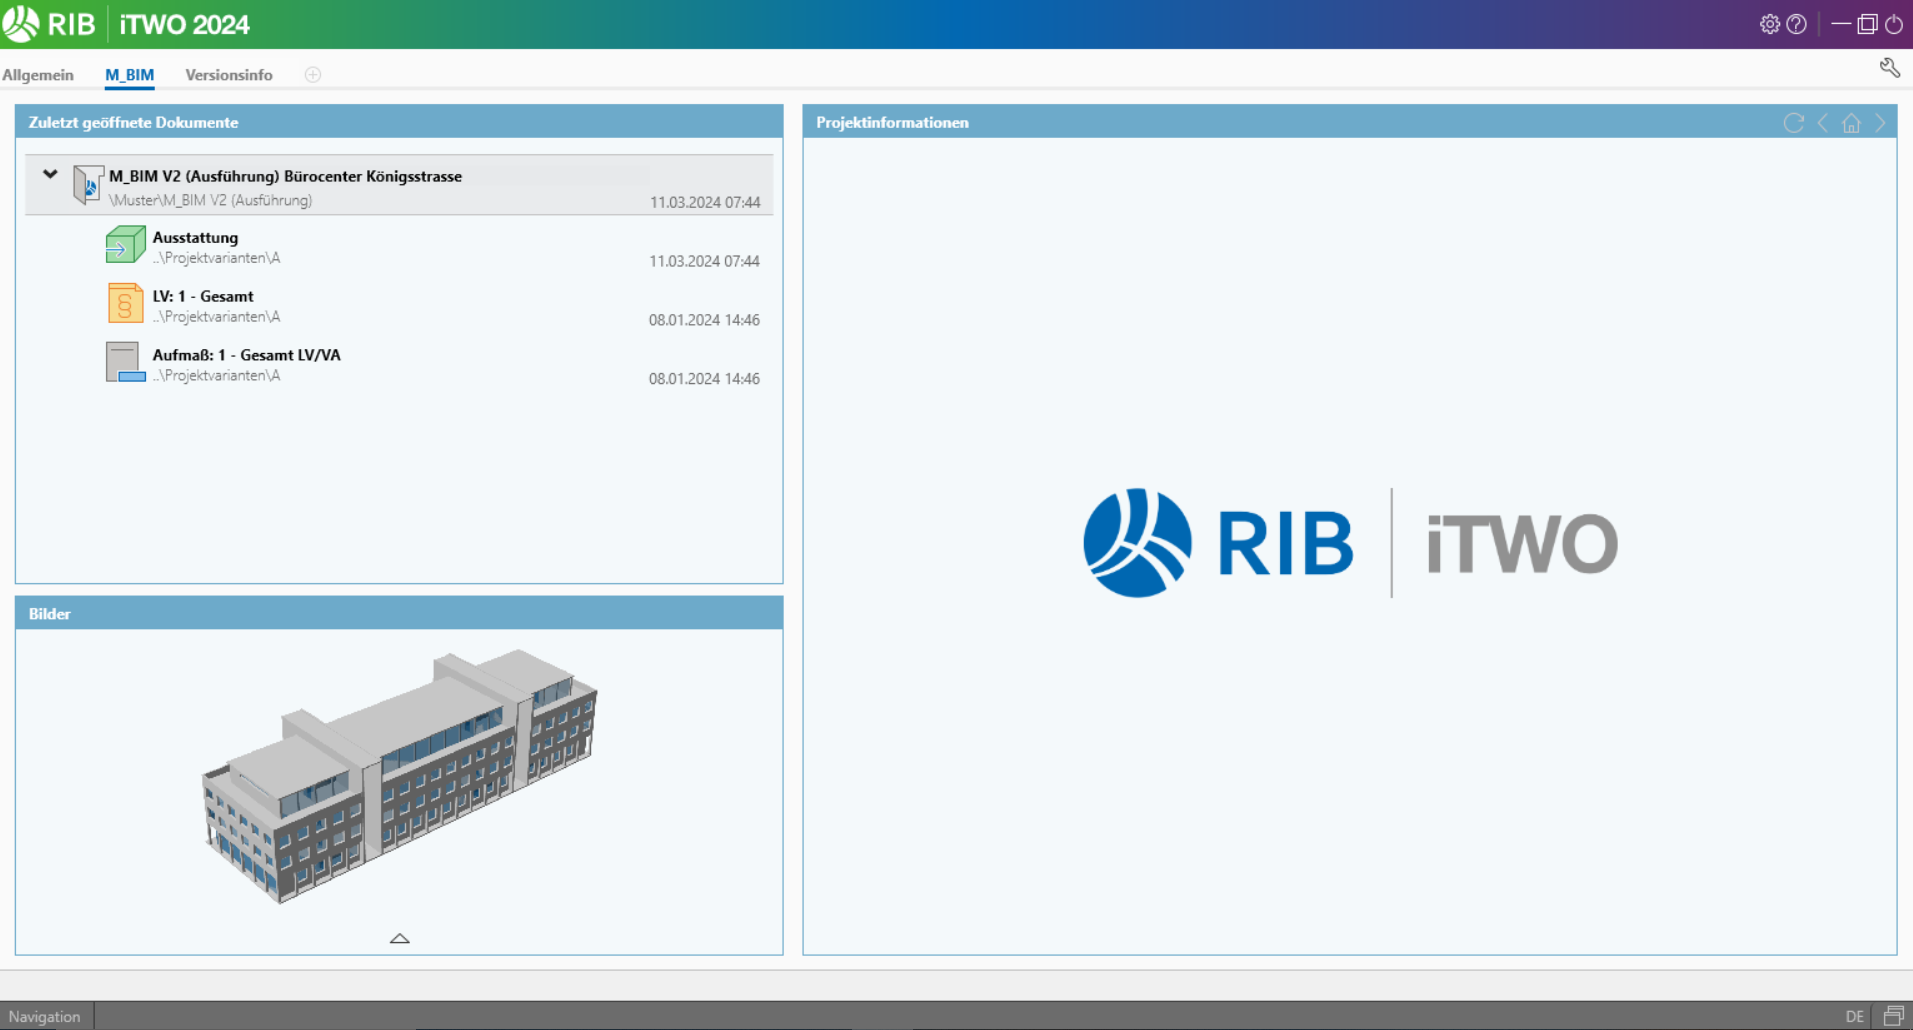Go forward in Projektinformationen panel
Screen dimensions: 1913x1030
(1880, 122)
